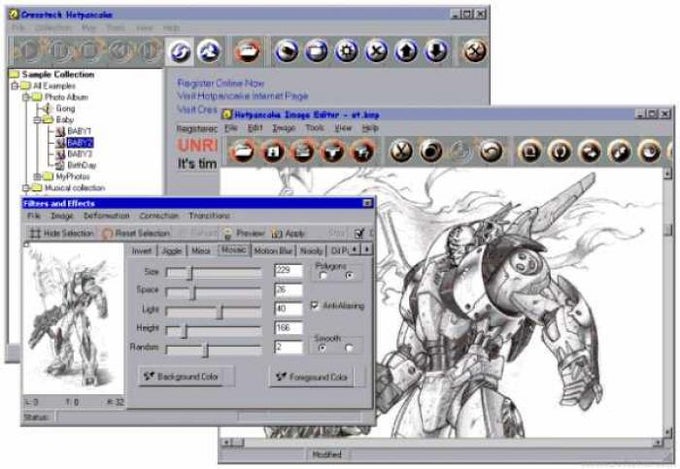Click the copy icon next to the scissors
Screen dimensions: 680x469
click(431, 152)
